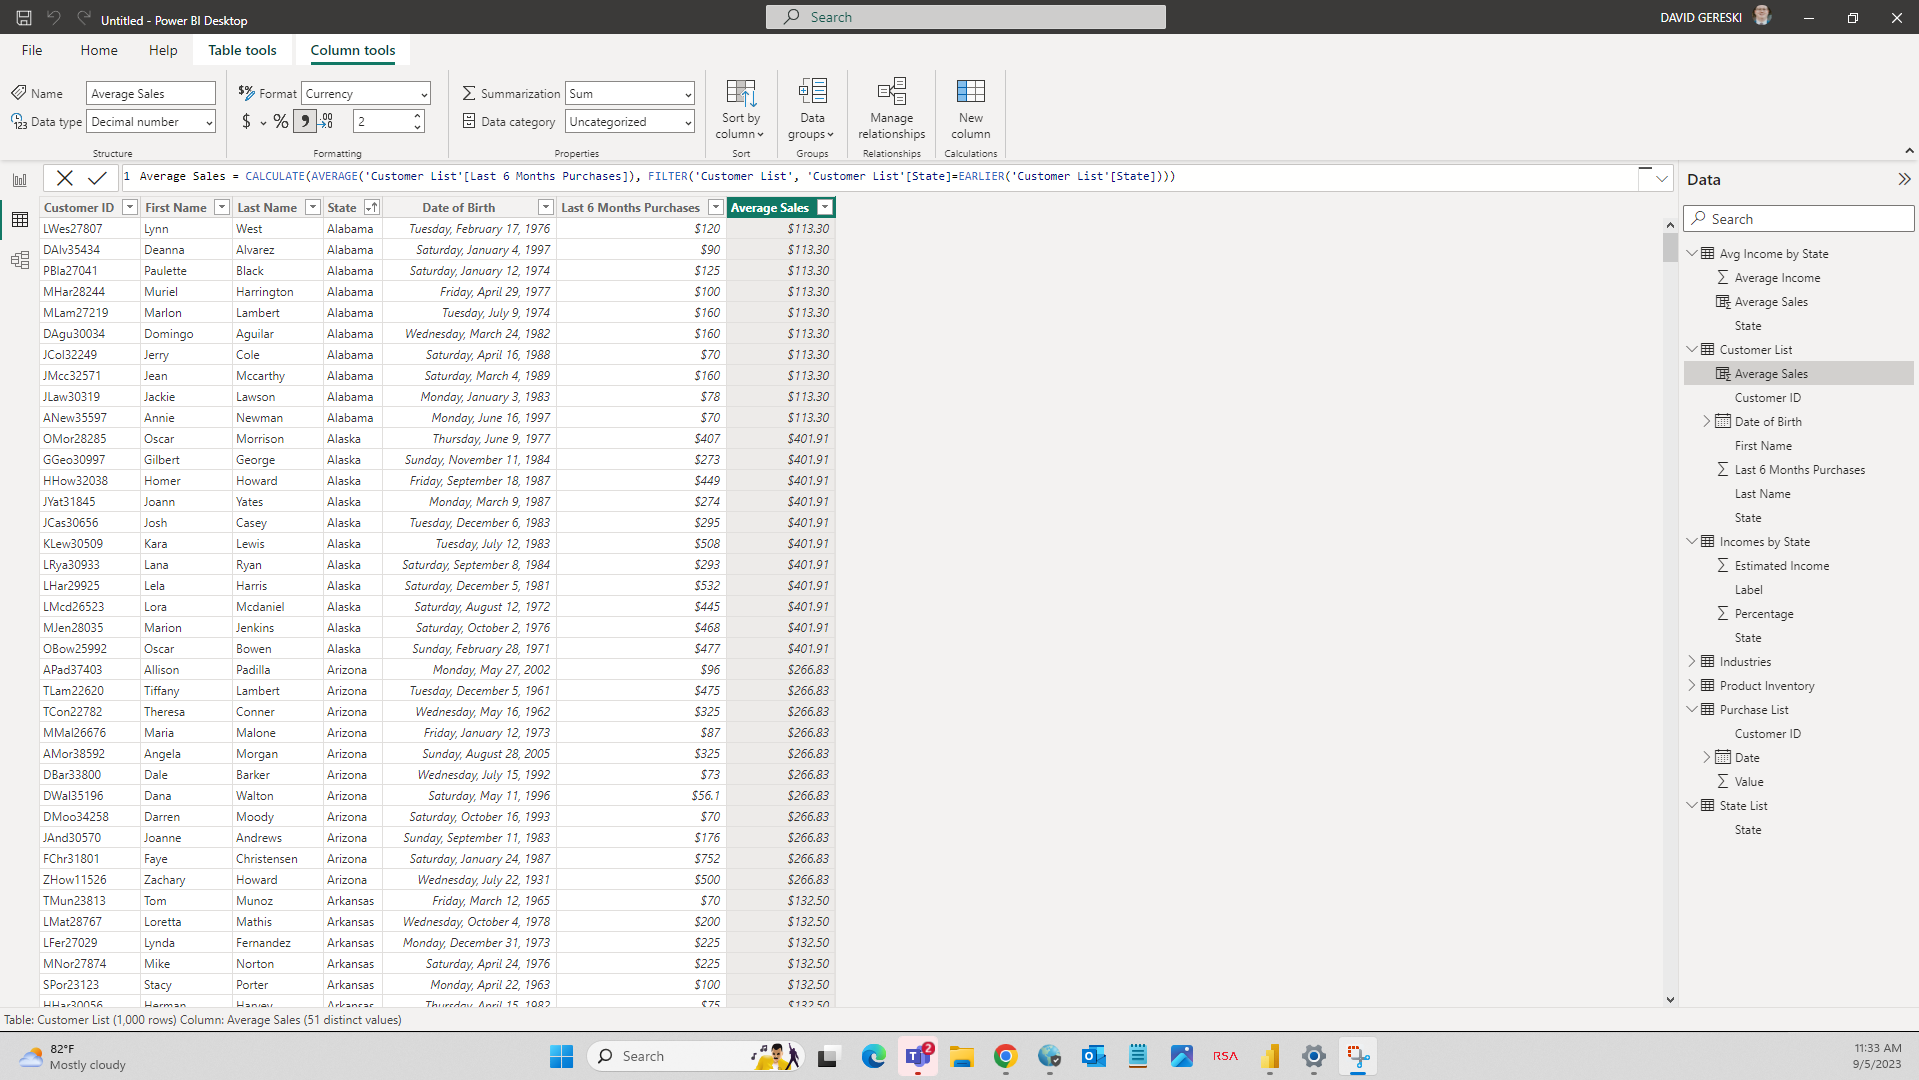Screen dimensions: 1919x1080
Task: Switch to the Help tab
Action: 163,50
